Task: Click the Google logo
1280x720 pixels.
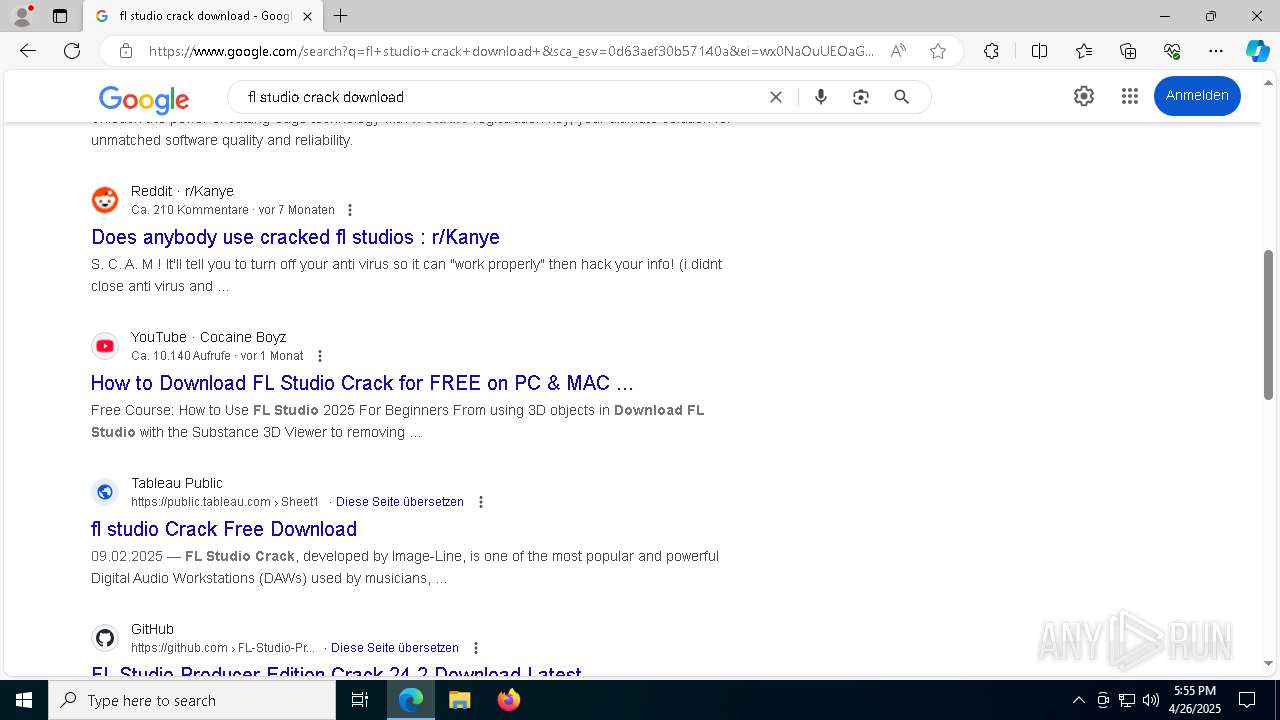Action: pos(144,98)
